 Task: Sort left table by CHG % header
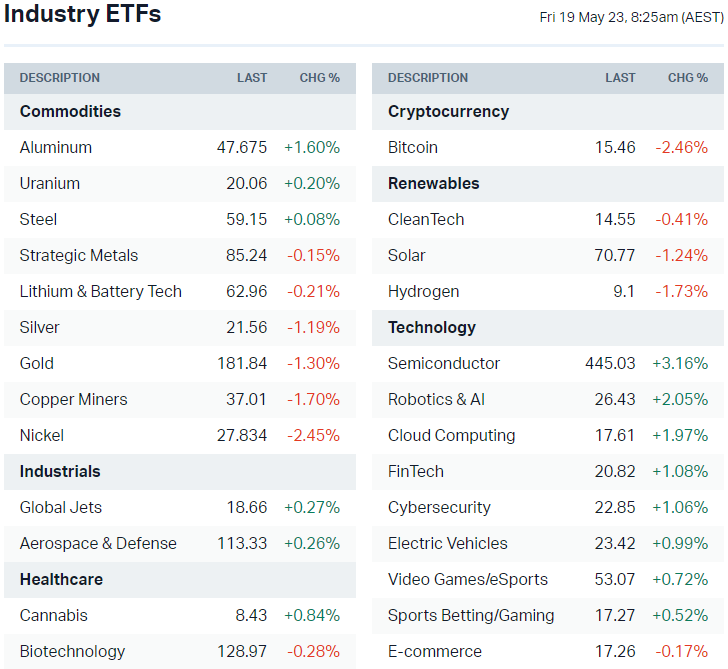tap(319, 78)
